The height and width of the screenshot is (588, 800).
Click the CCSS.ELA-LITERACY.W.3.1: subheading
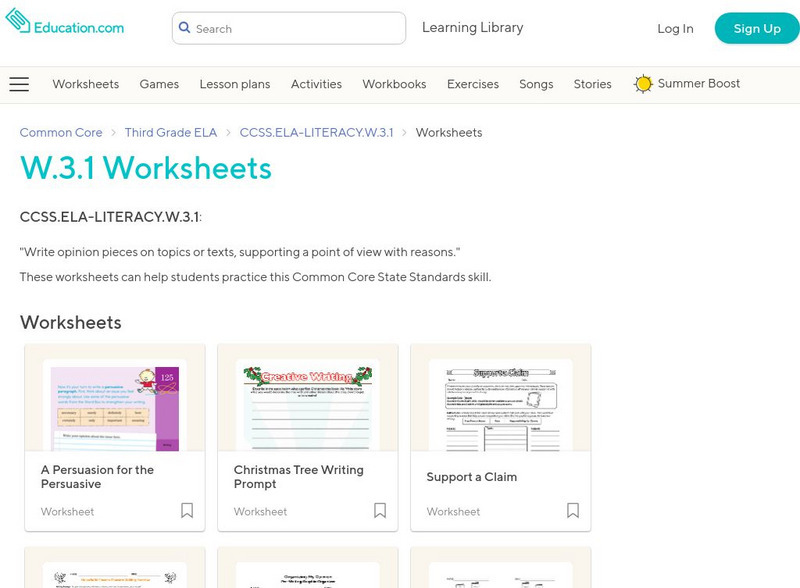111,217
